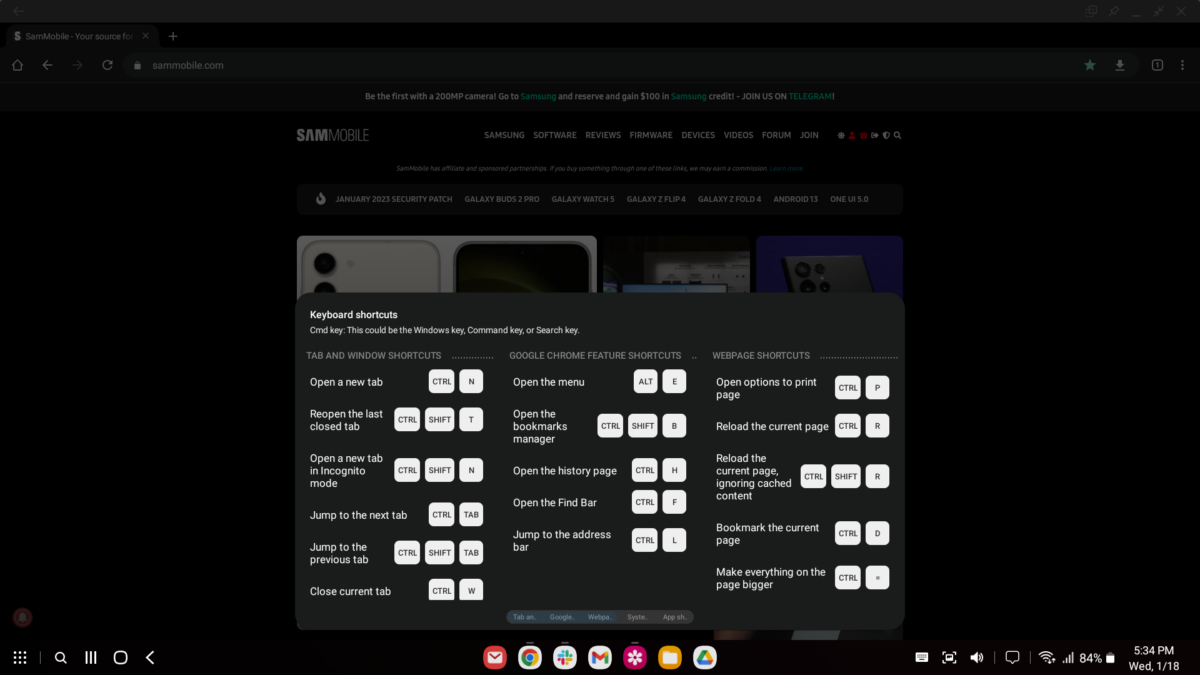
Task: Click the download icon in the address bar
Action: click(1120, 65)
